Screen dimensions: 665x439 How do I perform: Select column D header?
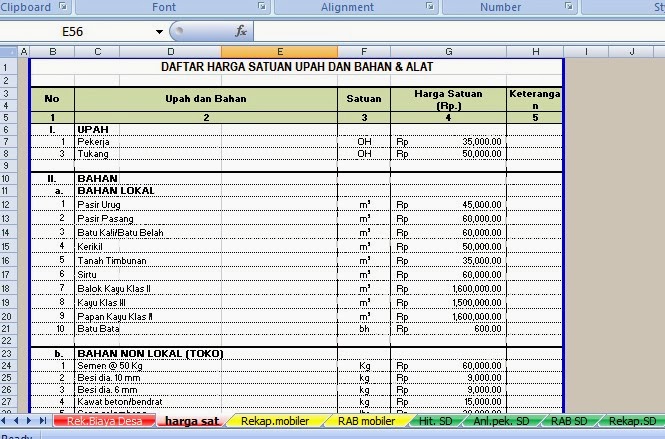pyautogui.click(x=170, y=52)
